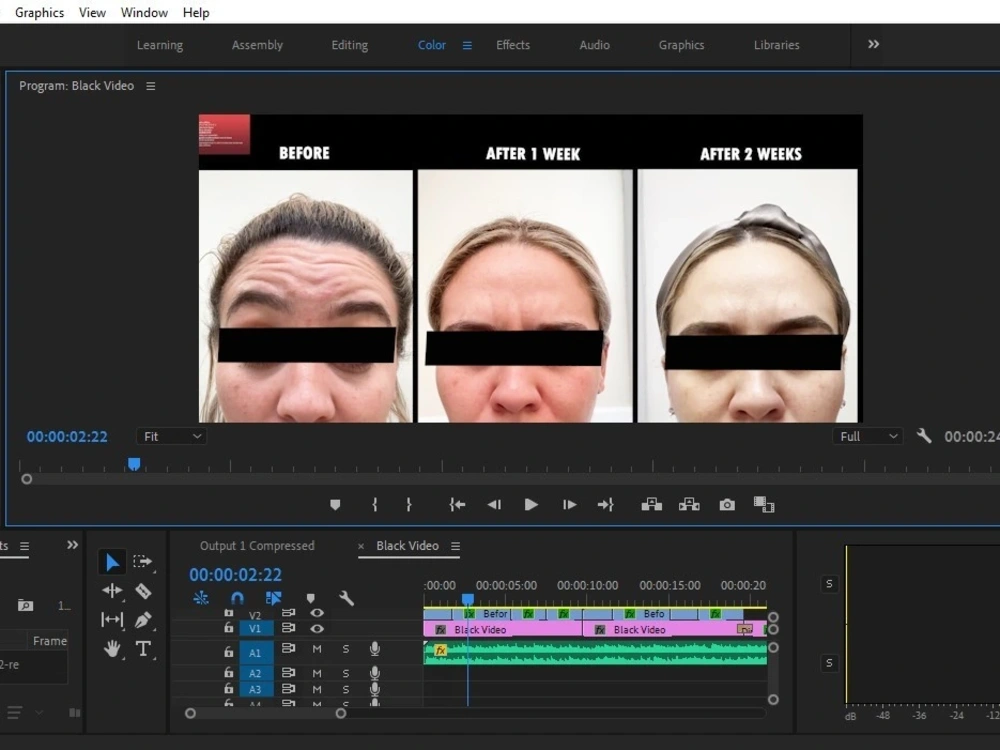Open the Graphics menu in menu bar
Screen dimensions: 1000x750
point(40,13)
